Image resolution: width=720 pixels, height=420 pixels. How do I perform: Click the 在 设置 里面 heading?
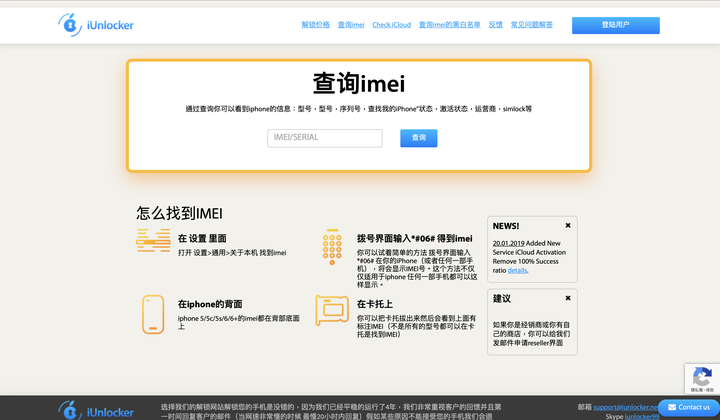pos(202,238)
